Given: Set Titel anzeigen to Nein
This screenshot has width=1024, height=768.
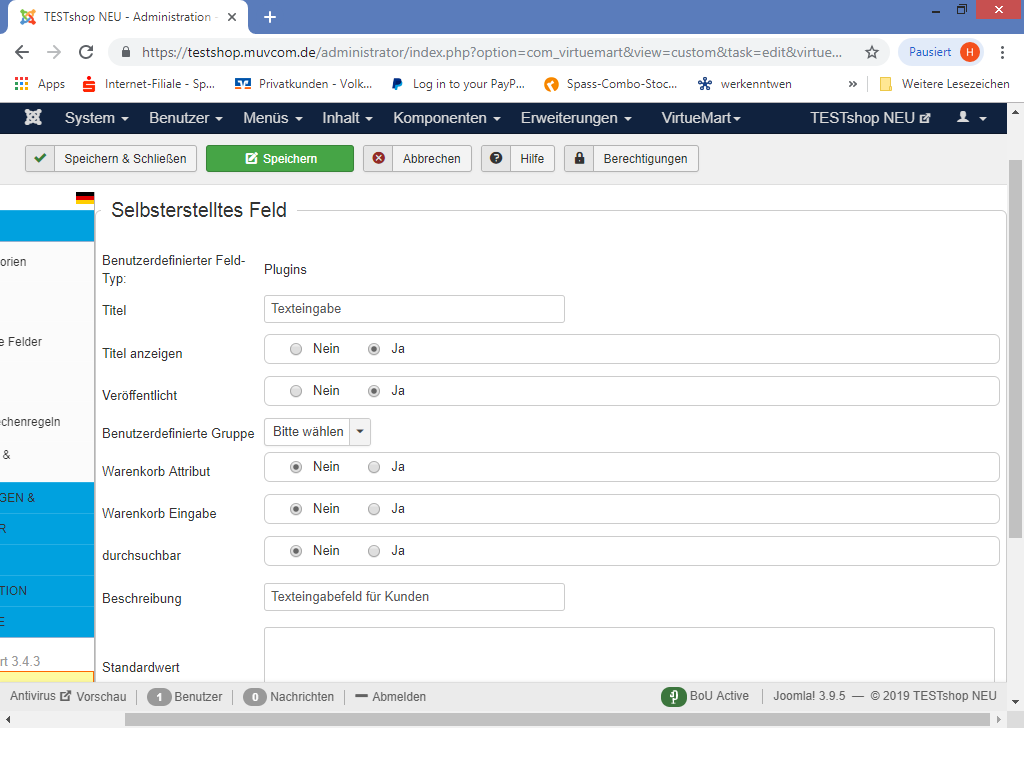Looking at the screenshot, I should coord(296,349).
